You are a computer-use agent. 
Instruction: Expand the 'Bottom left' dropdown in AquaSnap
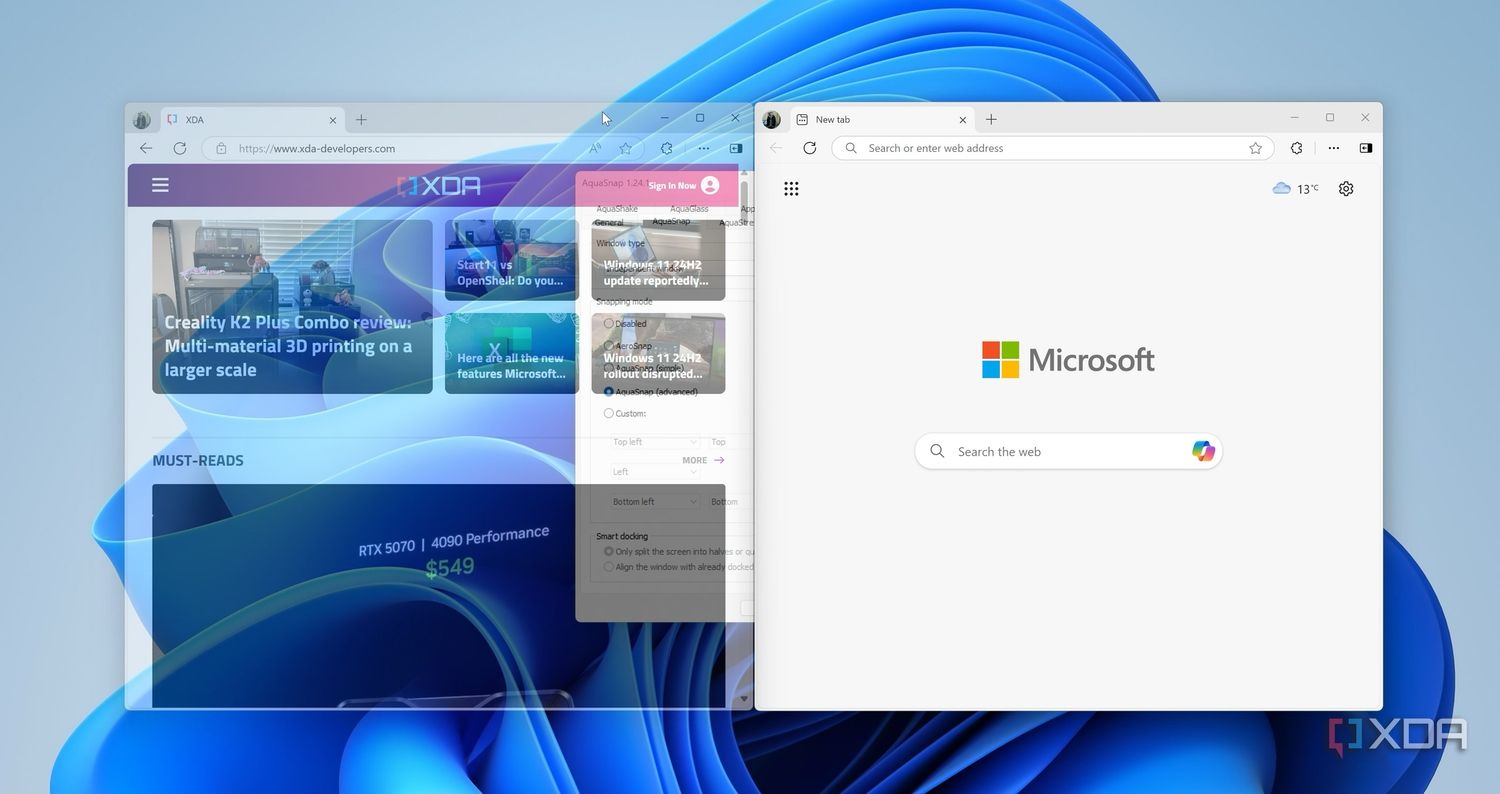655,502
